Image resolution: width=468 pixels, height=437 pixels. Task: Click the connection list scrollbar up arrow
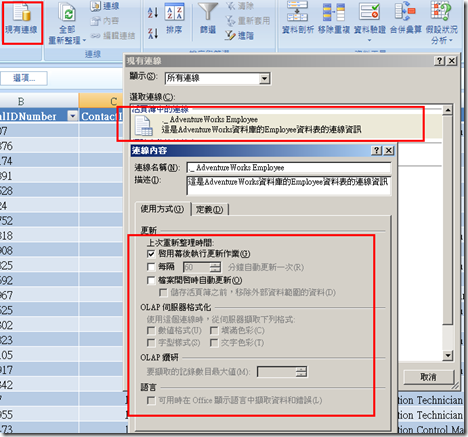click(447, 109)
